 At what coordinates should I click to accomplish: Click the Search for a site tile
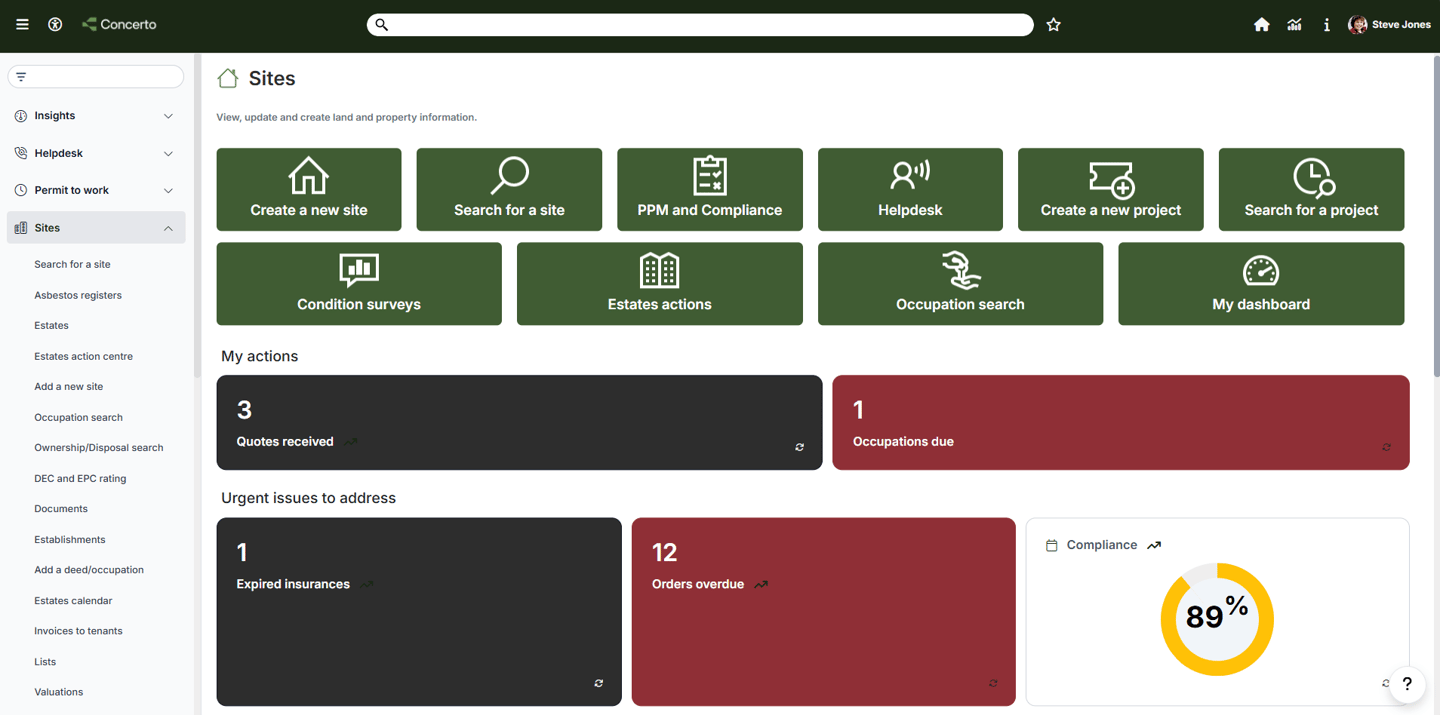(509, 189)
